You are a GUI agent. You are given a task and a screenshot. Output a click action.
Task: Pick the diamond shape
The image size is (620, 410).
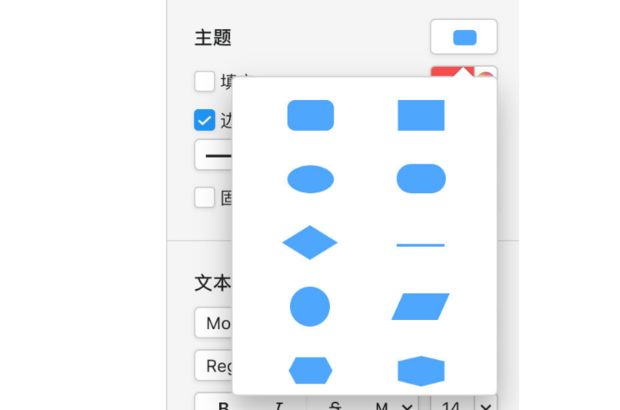click(310, 243)
